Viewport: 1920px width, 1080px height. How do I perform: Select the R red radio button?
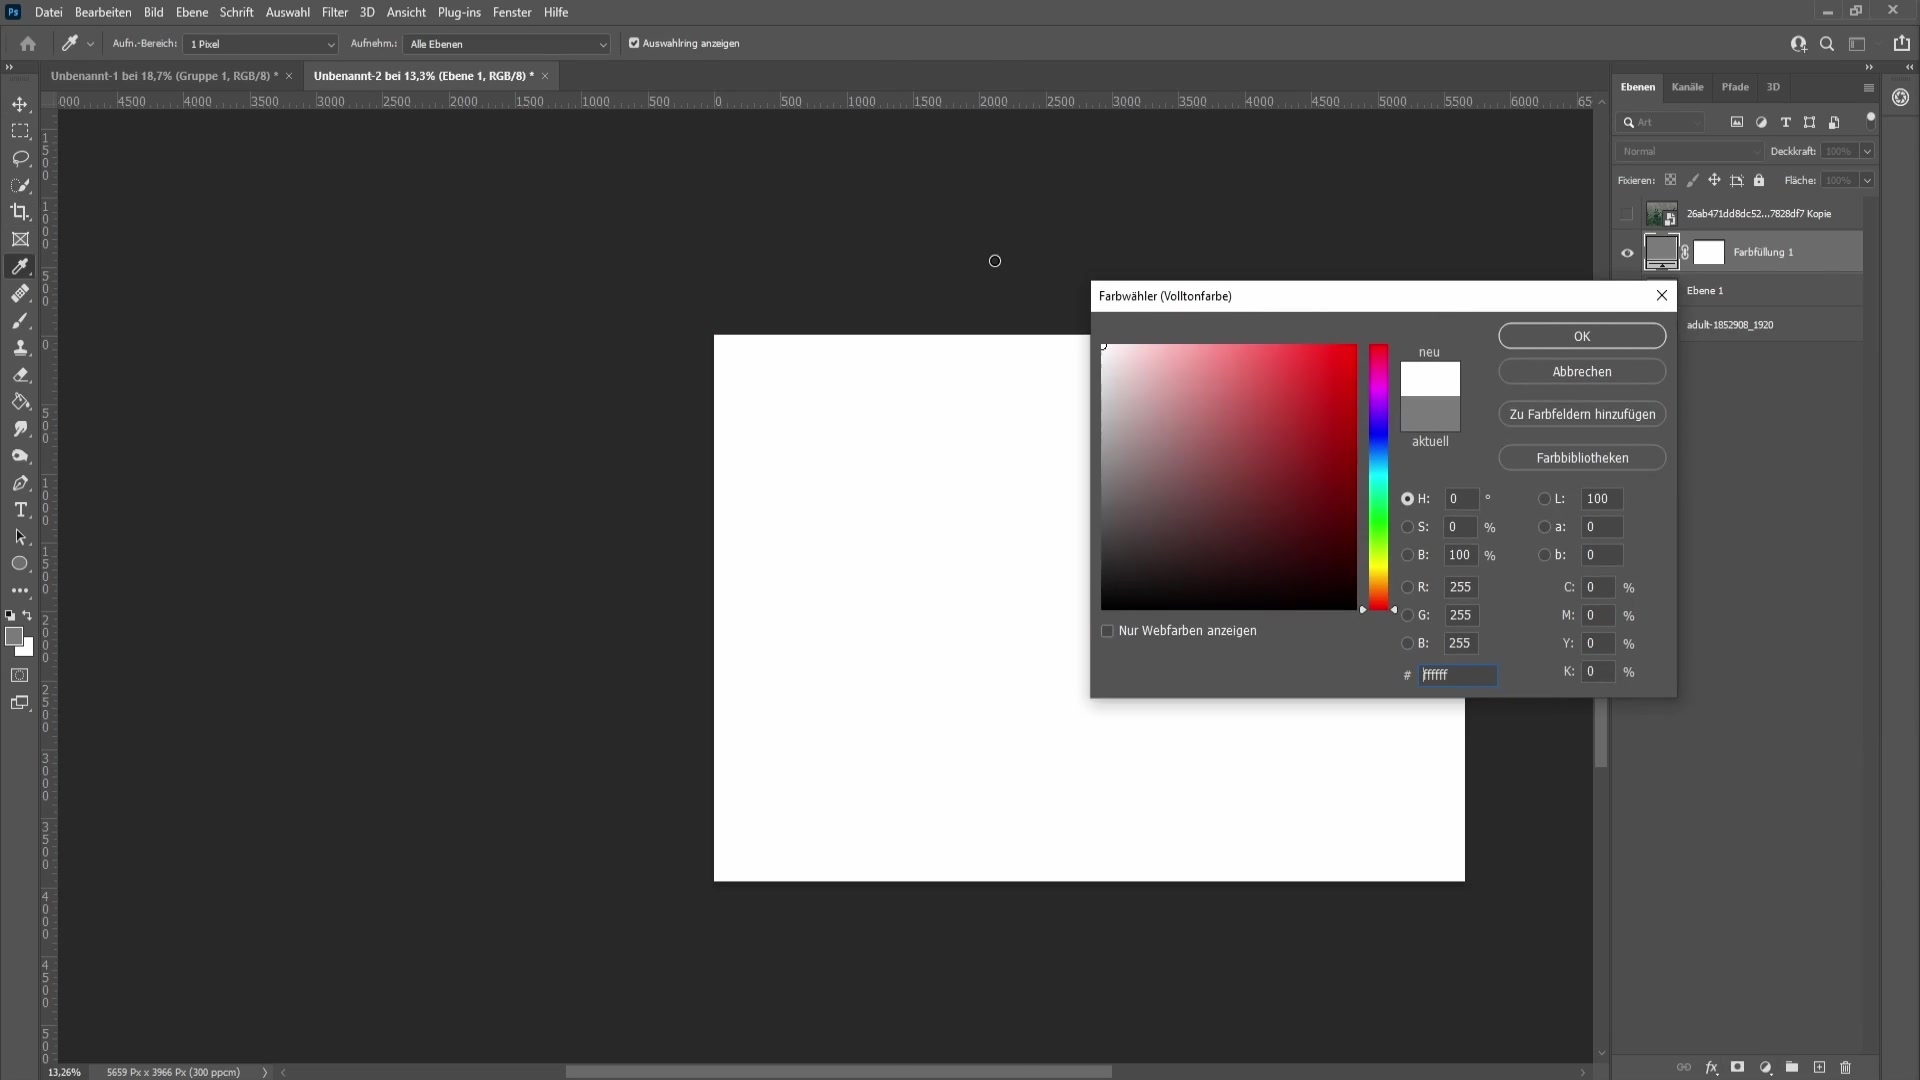1407,587
